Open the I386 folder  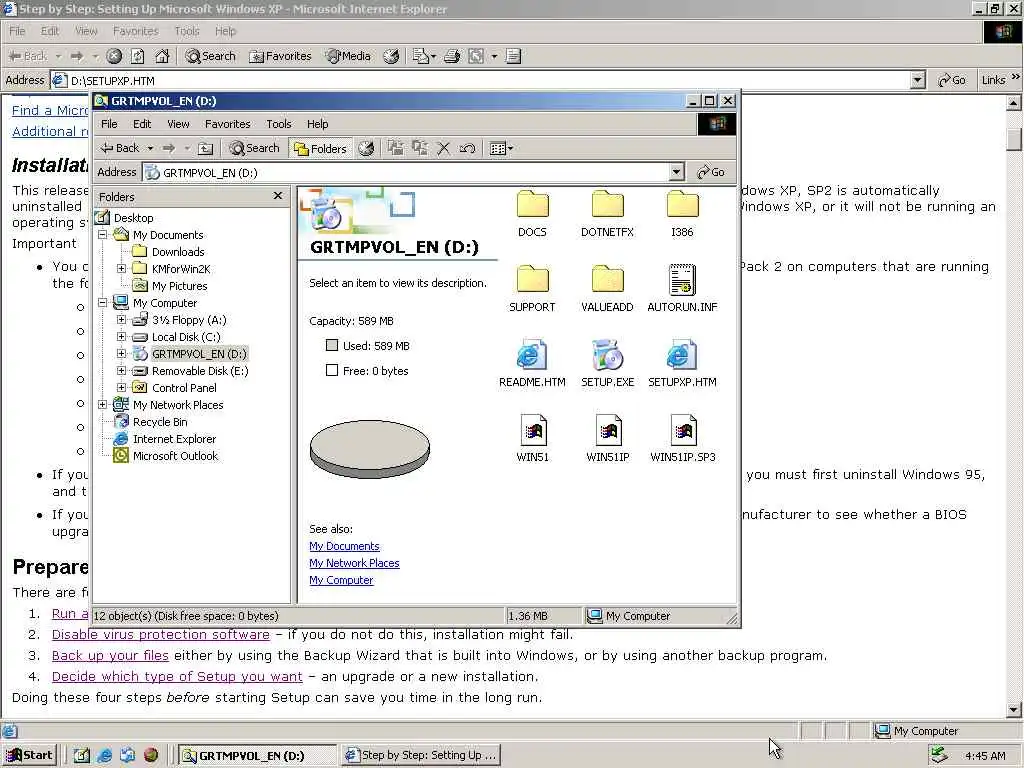pos(682,213)
